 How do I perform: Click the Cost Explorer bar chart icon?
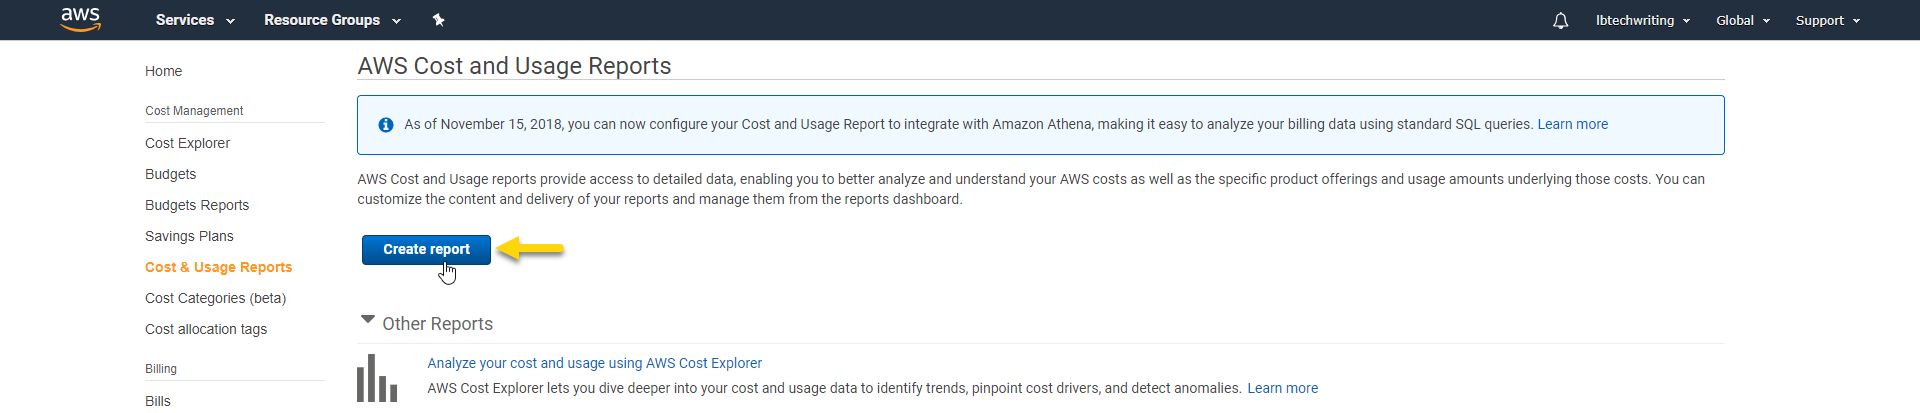pyautogui.click(x=377, y=378)
